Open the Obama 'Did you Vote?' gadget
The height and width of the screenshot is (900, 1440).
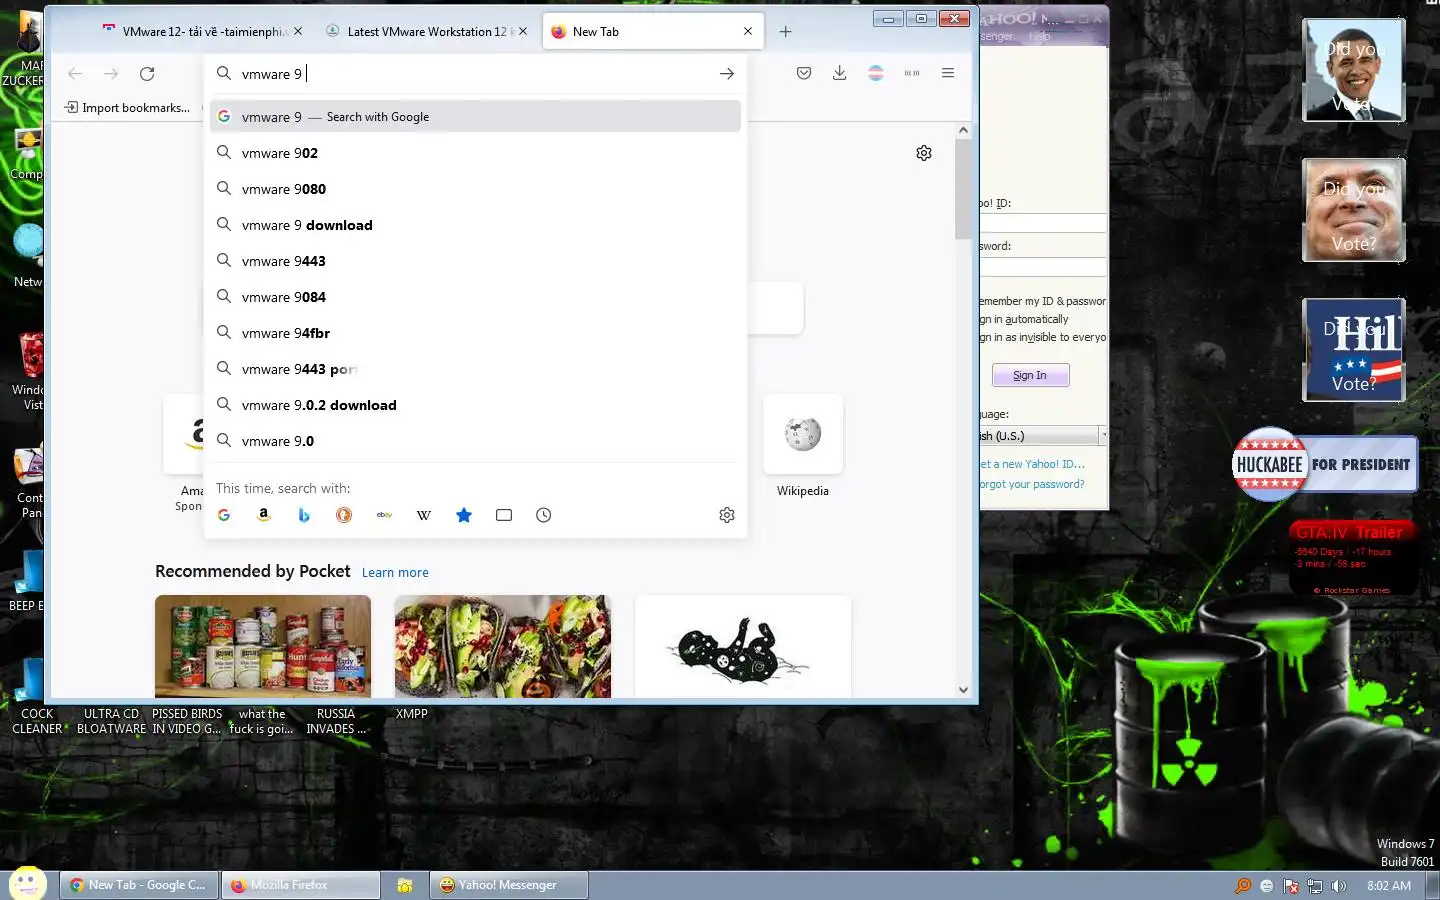[1354, 70]
